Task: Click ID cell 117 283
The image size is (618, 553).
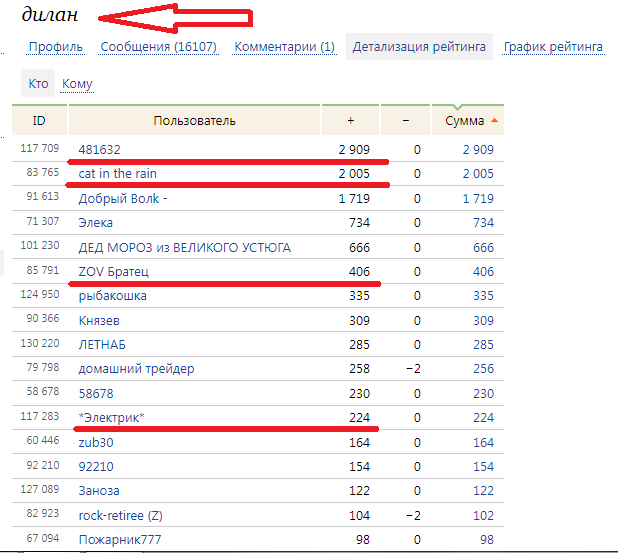Action: click(39, 416)
